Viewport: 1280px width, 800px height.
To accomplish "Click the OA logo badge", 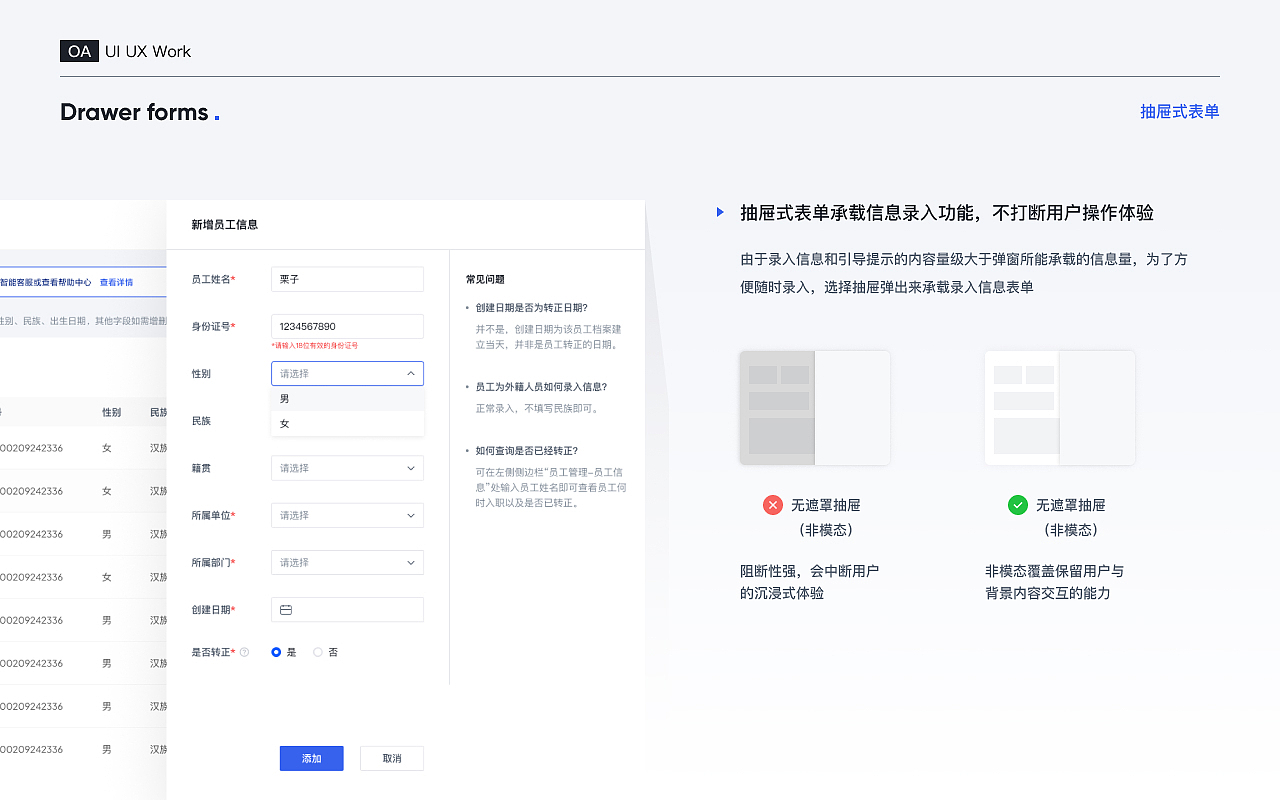I will (x=80, y=51).
